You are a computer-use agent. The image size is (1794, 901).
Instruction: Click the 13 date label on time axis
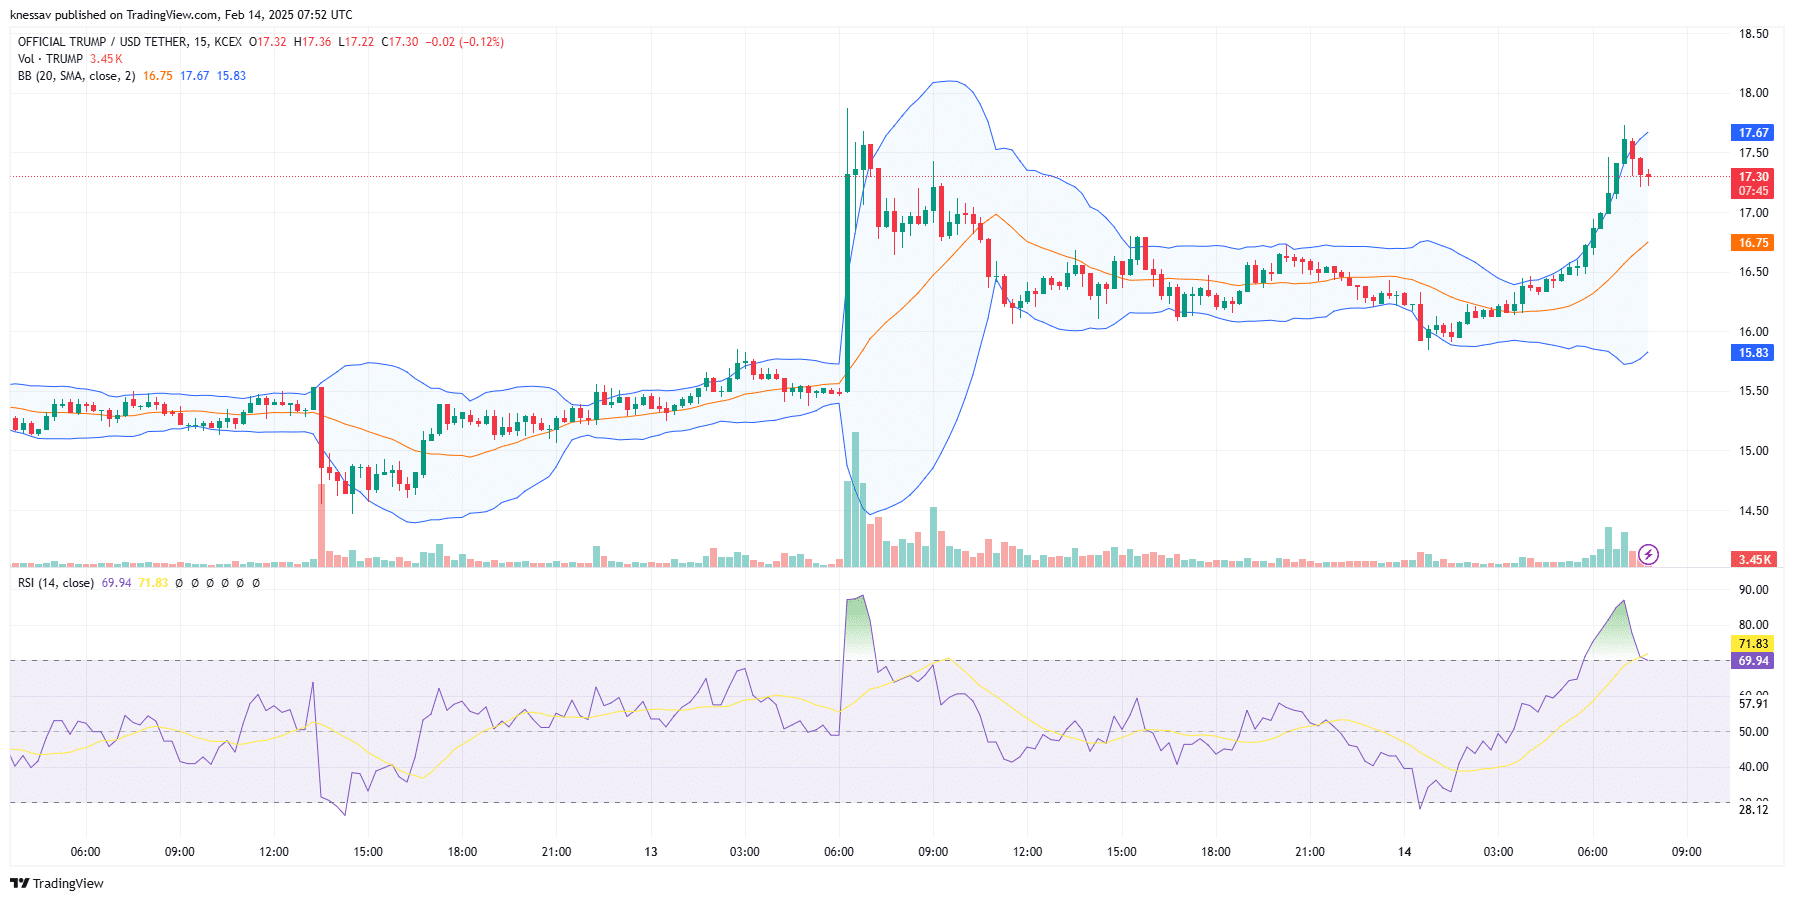(651, 852)
